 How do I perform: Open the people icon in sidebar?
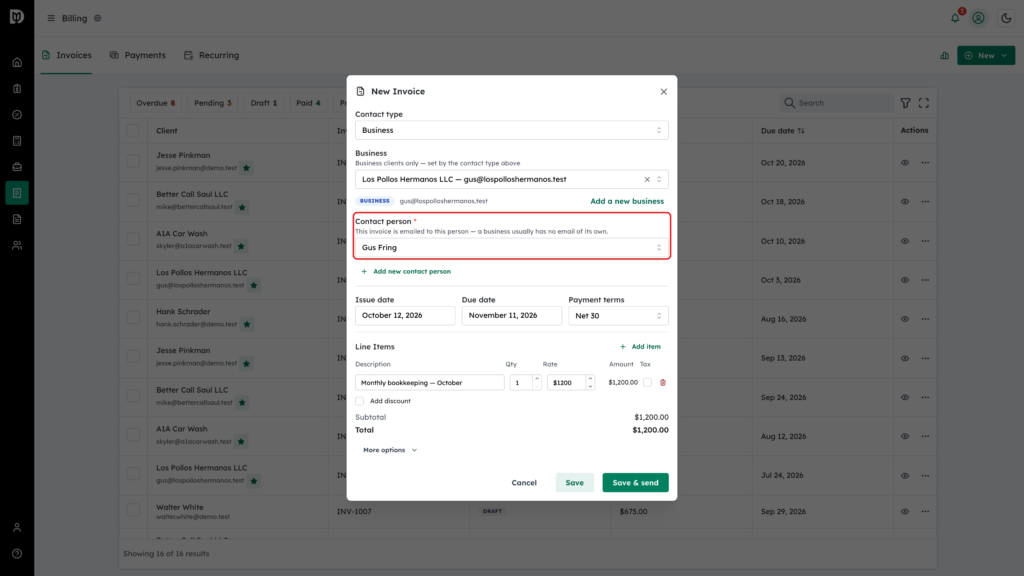click(17, 246)
